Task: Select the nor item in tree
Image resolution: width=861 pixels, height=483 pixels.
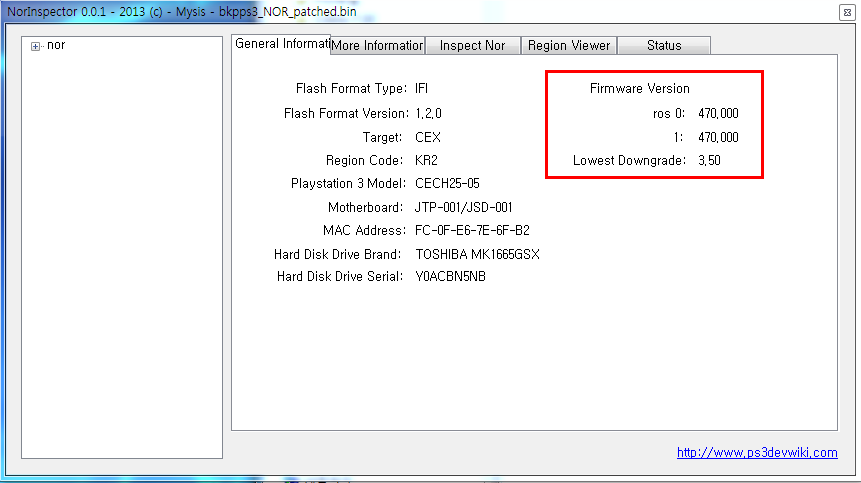Action: [x=56, y=45]
